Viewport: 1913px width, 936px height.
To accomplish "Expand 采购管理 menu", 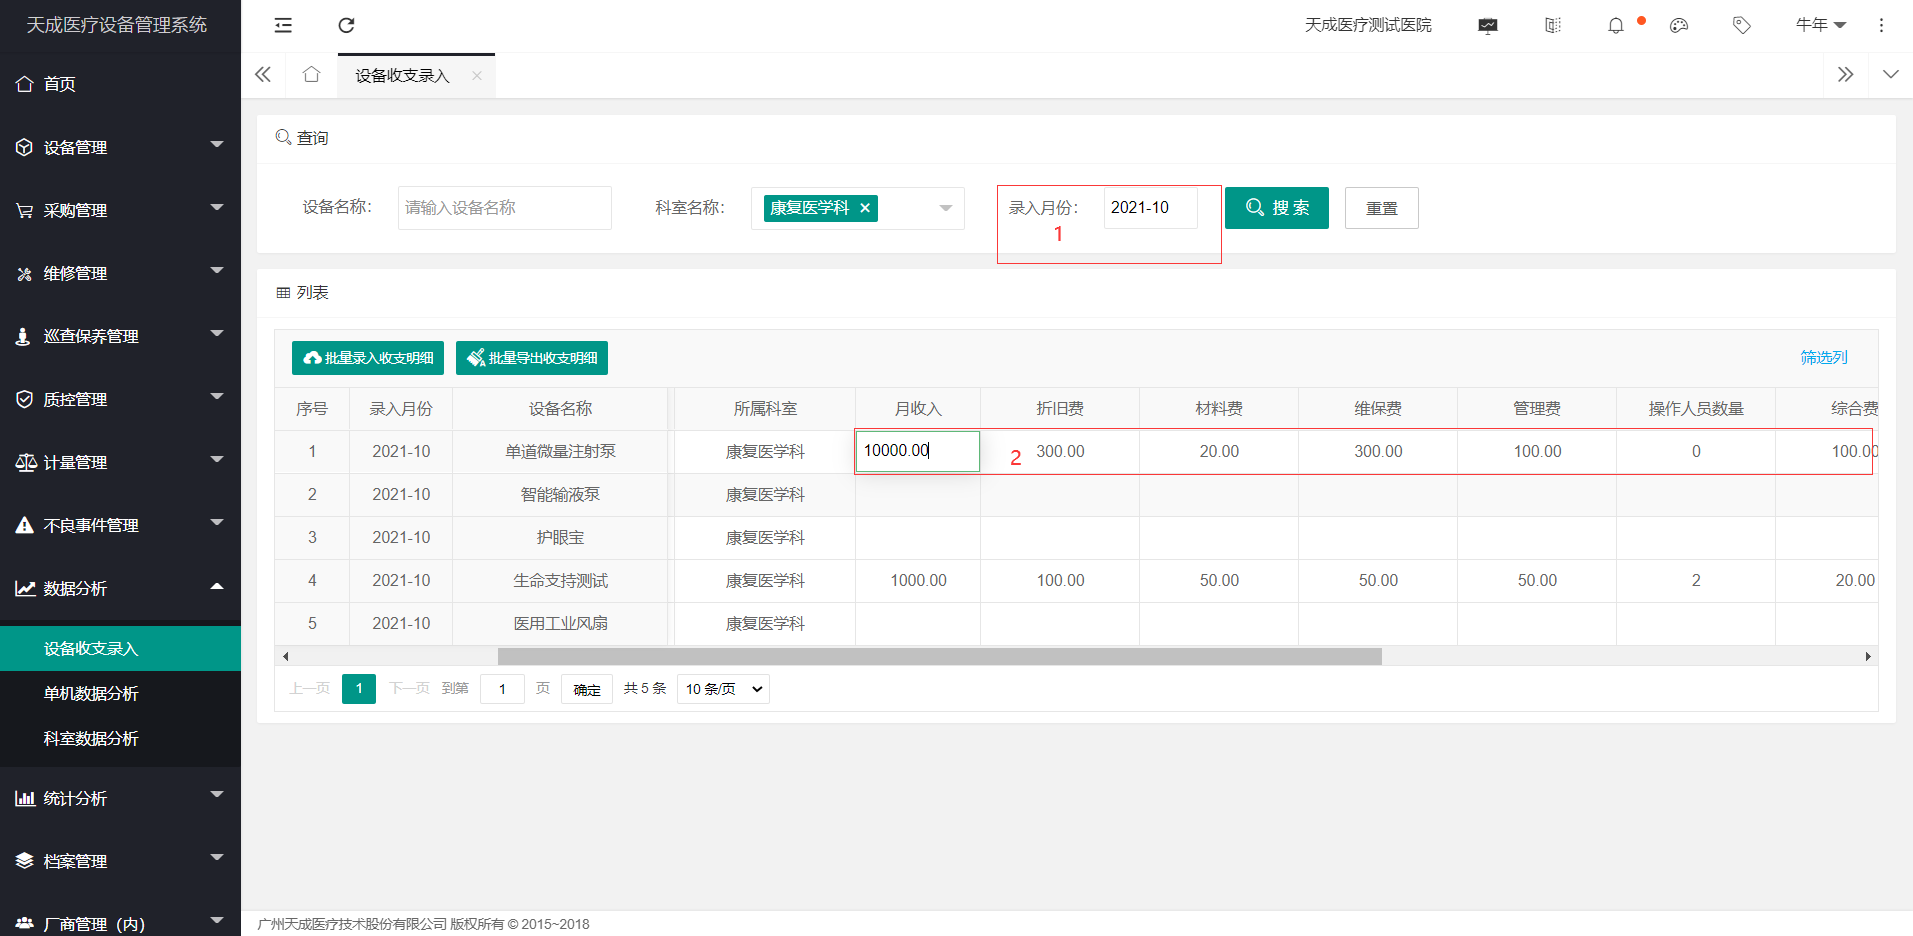I will coord(120,210).
